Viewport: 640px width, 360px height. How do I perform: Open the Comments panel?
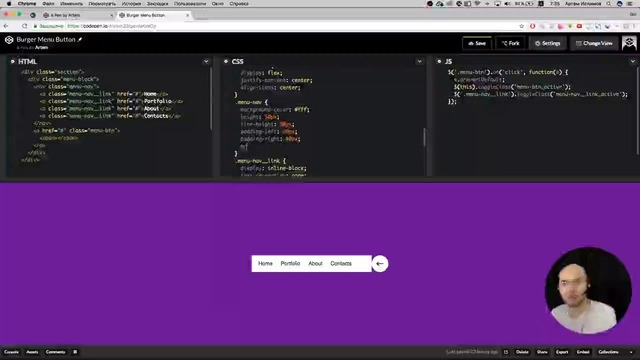pyautogui.click(x=56, y=352)
